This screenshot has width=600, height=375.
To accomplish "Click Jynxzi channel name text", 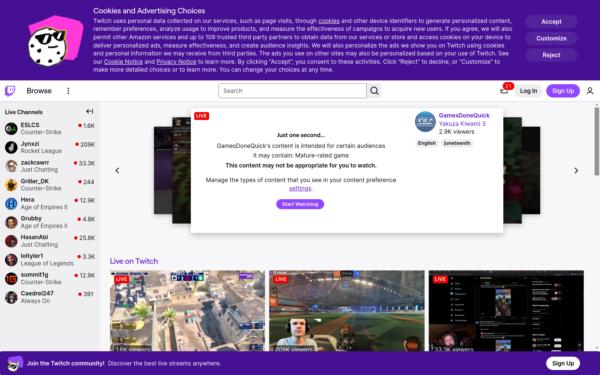I will coord(30,143).
